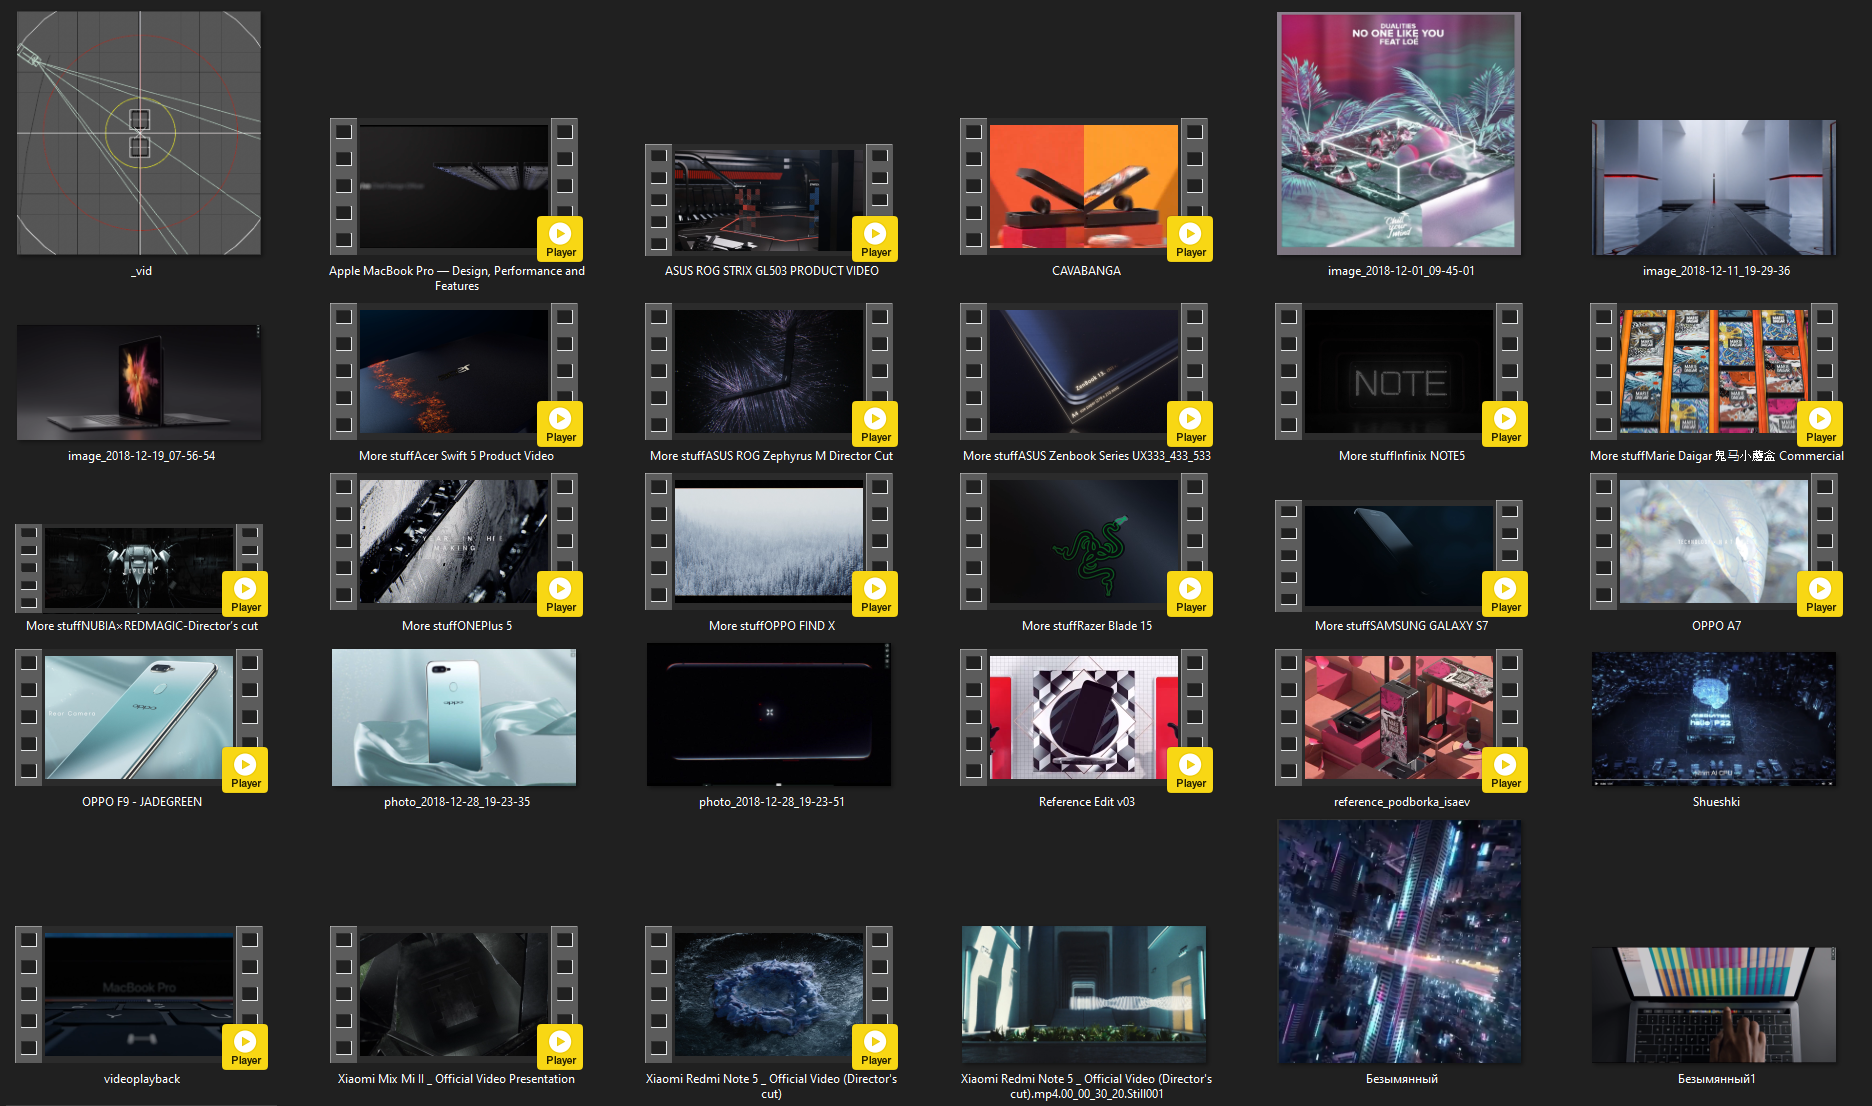The image size is (1872, 1106).
Task: Select image_2018-12-11_19-29-36 thumbnail
Action: point(1714,187)
